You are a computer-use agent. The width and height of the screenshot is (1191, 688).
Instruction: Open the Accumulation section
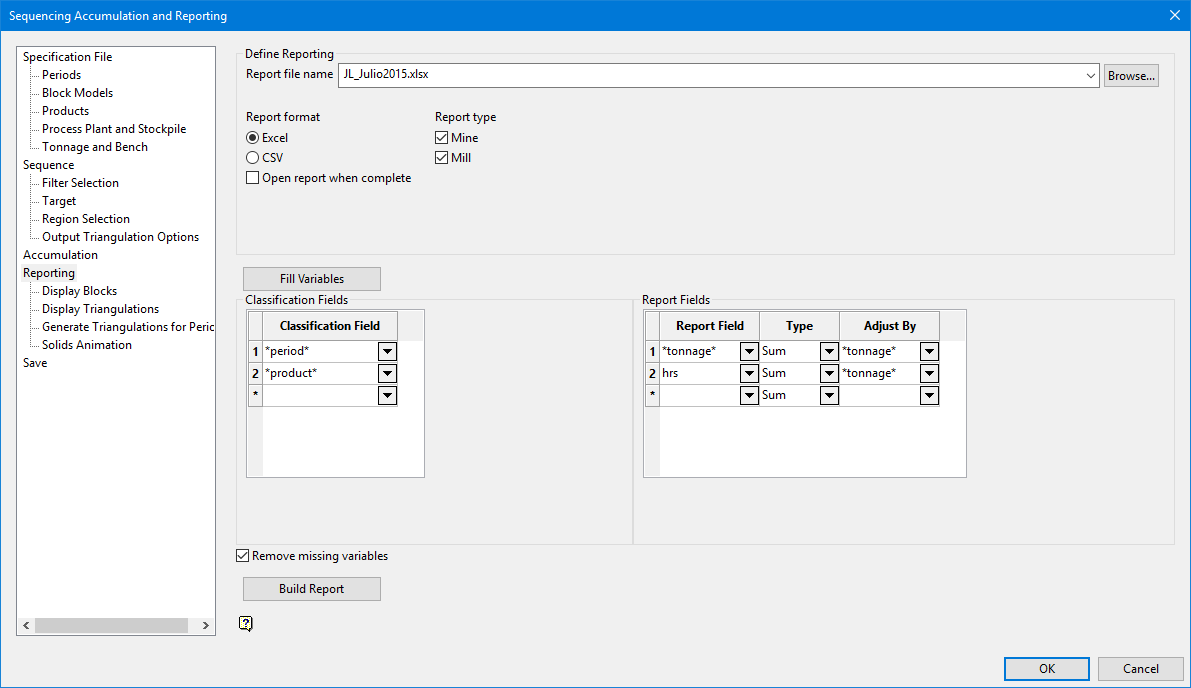pos(60,255)
